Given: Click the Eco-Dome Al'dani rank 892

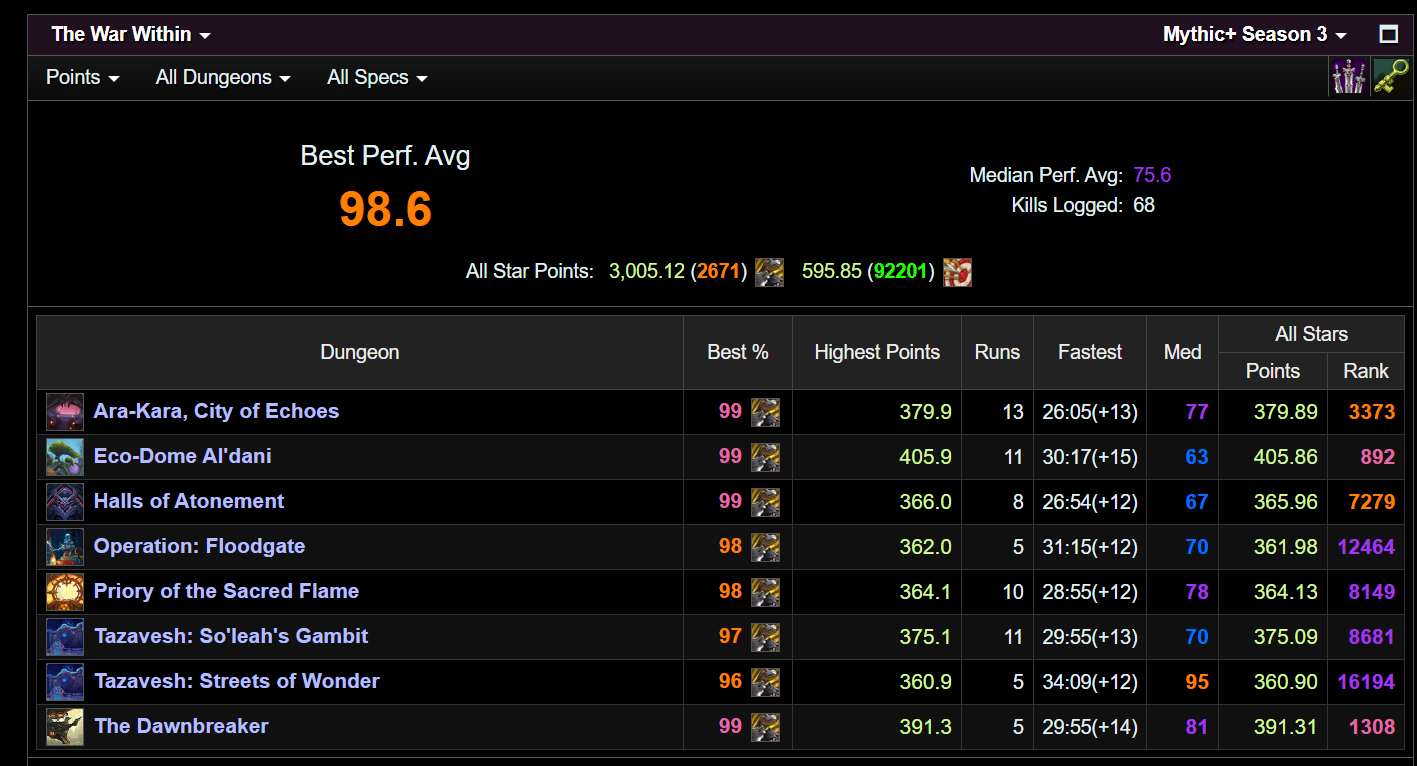Looking at the screenshot, I should [x=1377, y=457].
